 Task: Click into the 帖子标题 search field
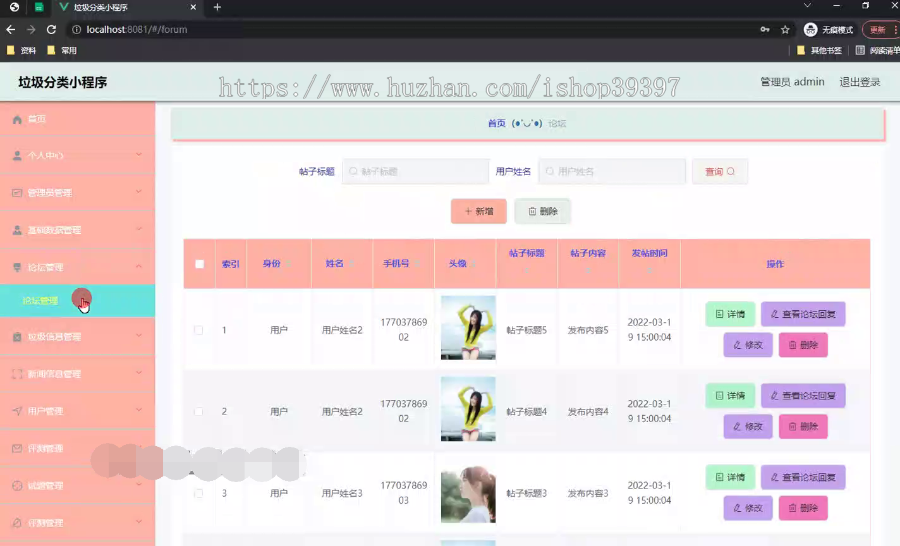(416, 172)
